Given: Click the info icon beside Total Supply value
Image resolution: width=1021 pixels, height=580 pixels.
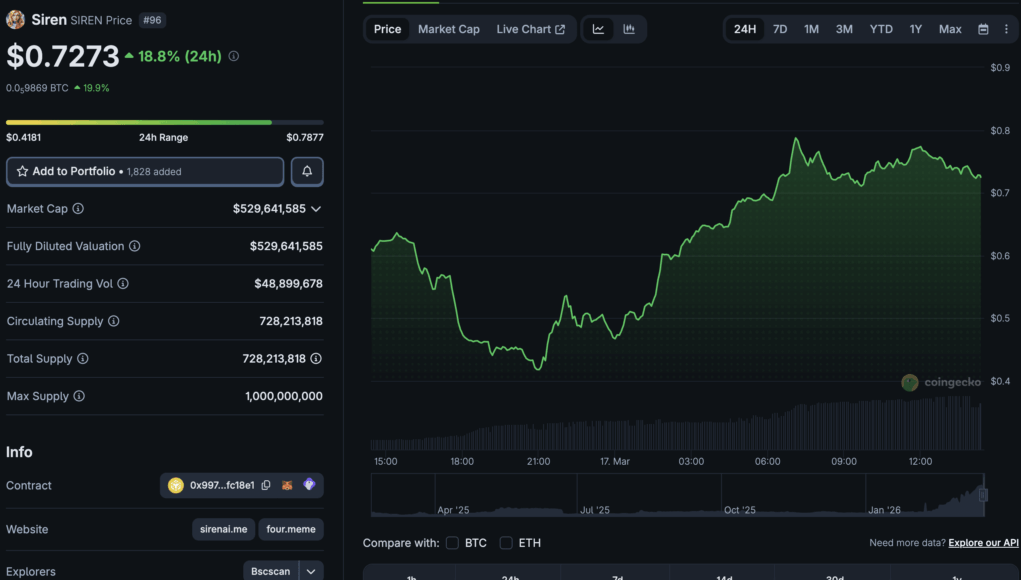Looking at the screenshot, I should 316,358.
